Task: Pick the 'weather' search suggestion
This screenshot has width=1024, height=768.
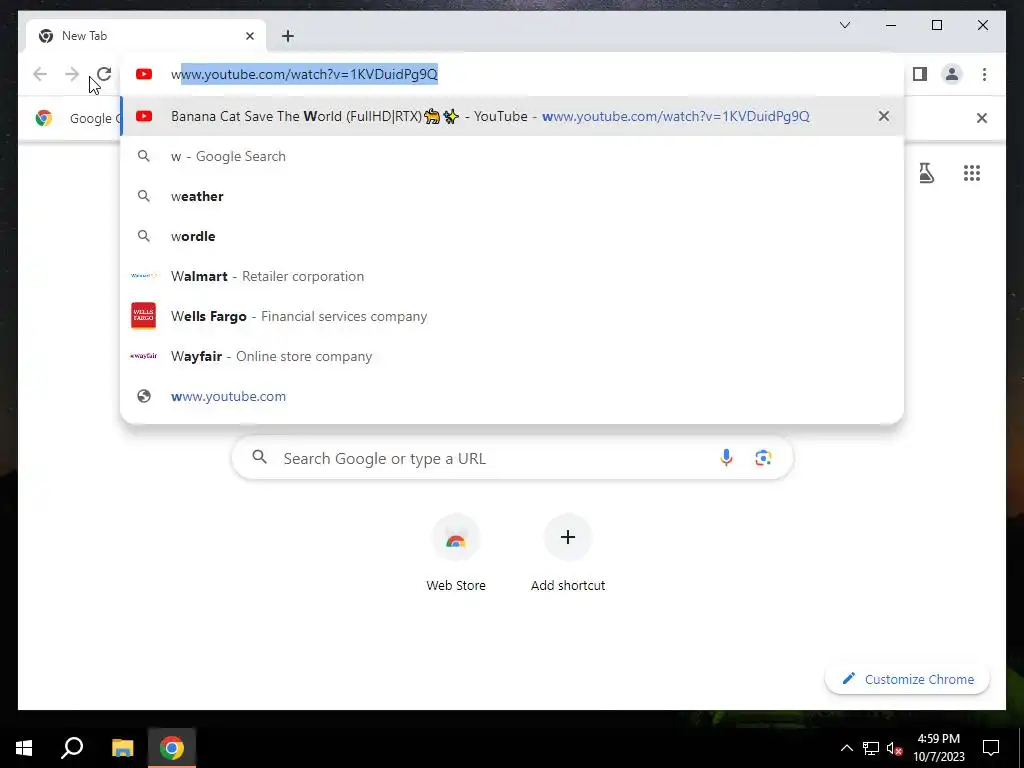Action: pos(512,196)
